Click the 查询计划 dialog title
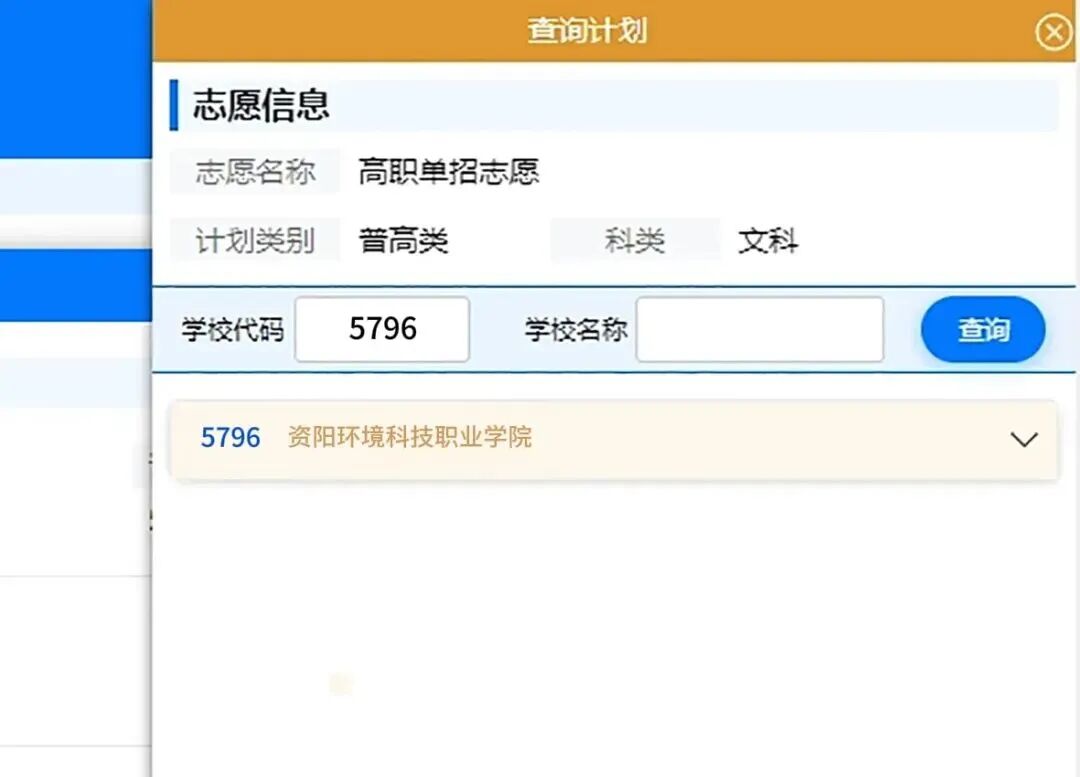Image resolution: width=1080 pixels, height=777 pixels. pos(588,31)
